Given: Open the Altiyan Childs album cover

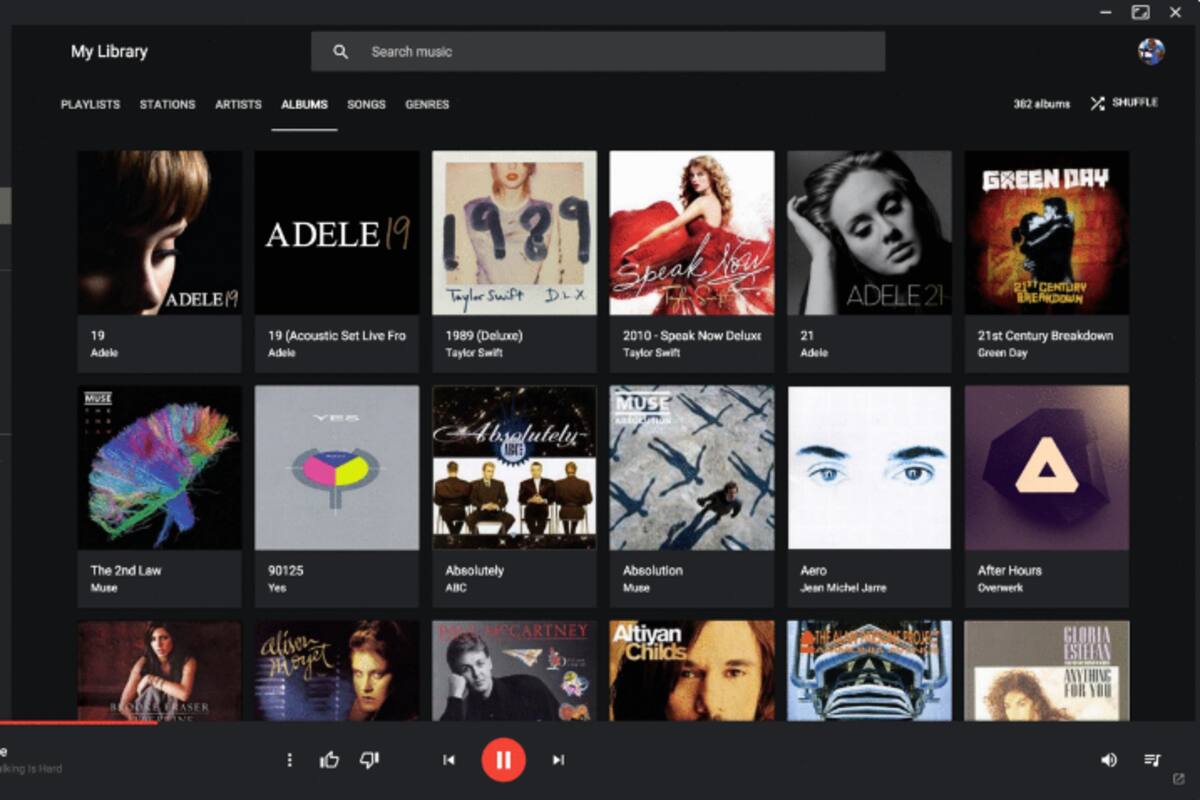Looking at the screenshot, I should tap(692, 670).
